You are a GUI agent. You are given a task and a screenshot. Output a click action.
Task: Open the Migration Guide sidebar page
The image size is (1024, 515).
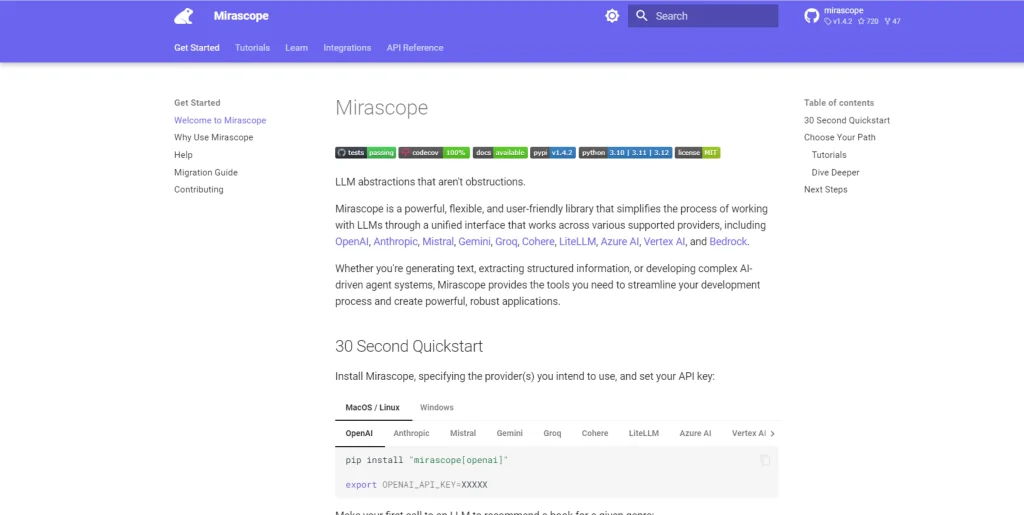tap(206, 172)
